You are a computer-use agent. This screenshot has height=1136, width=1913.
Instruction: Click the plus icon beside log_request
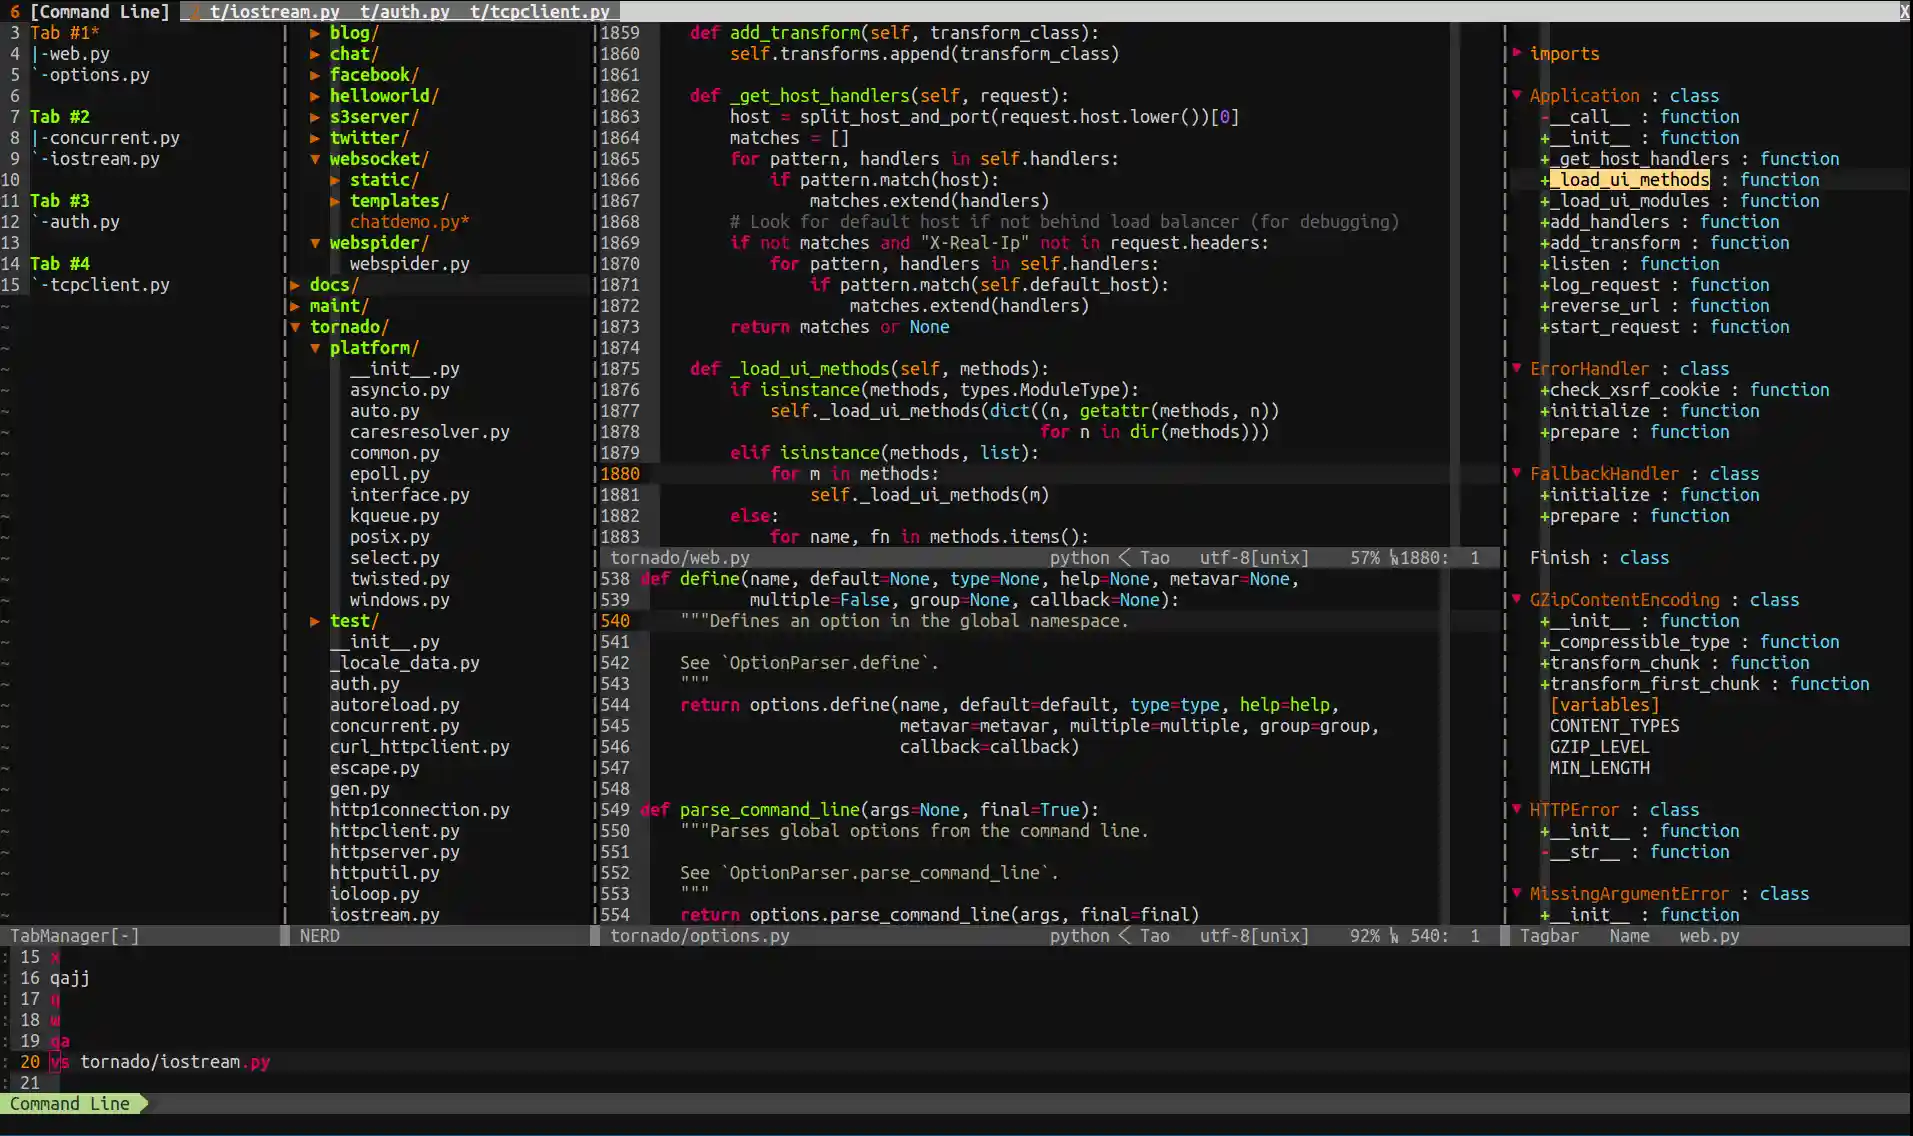1544,285
